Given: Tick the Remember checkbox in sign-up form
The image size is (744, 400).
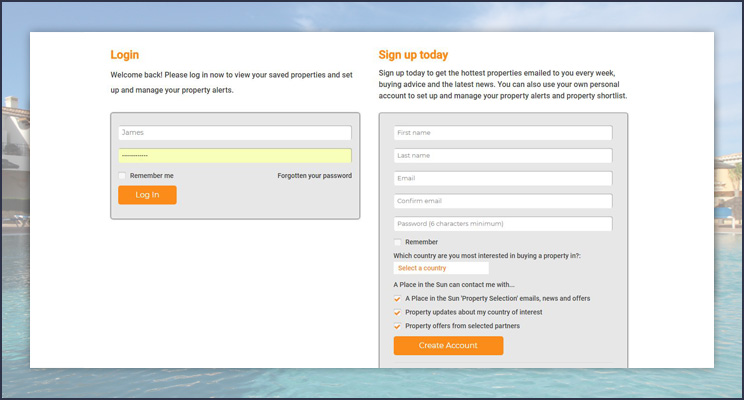Looking at the screenshot, I should click(x=398, y=242).
